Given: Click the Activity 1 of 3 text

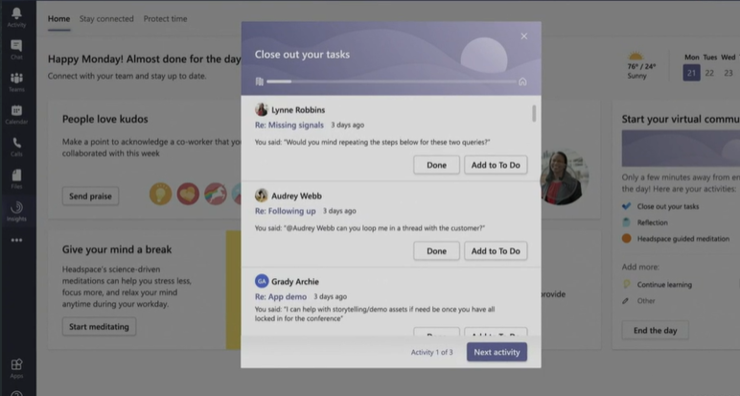Looking at the screenshot, I should 432,352.
